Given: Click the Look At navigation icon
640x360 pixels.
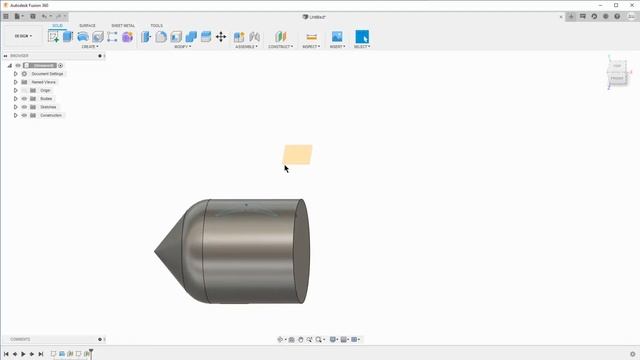Looking at the screenshot, I should point(291,340).
